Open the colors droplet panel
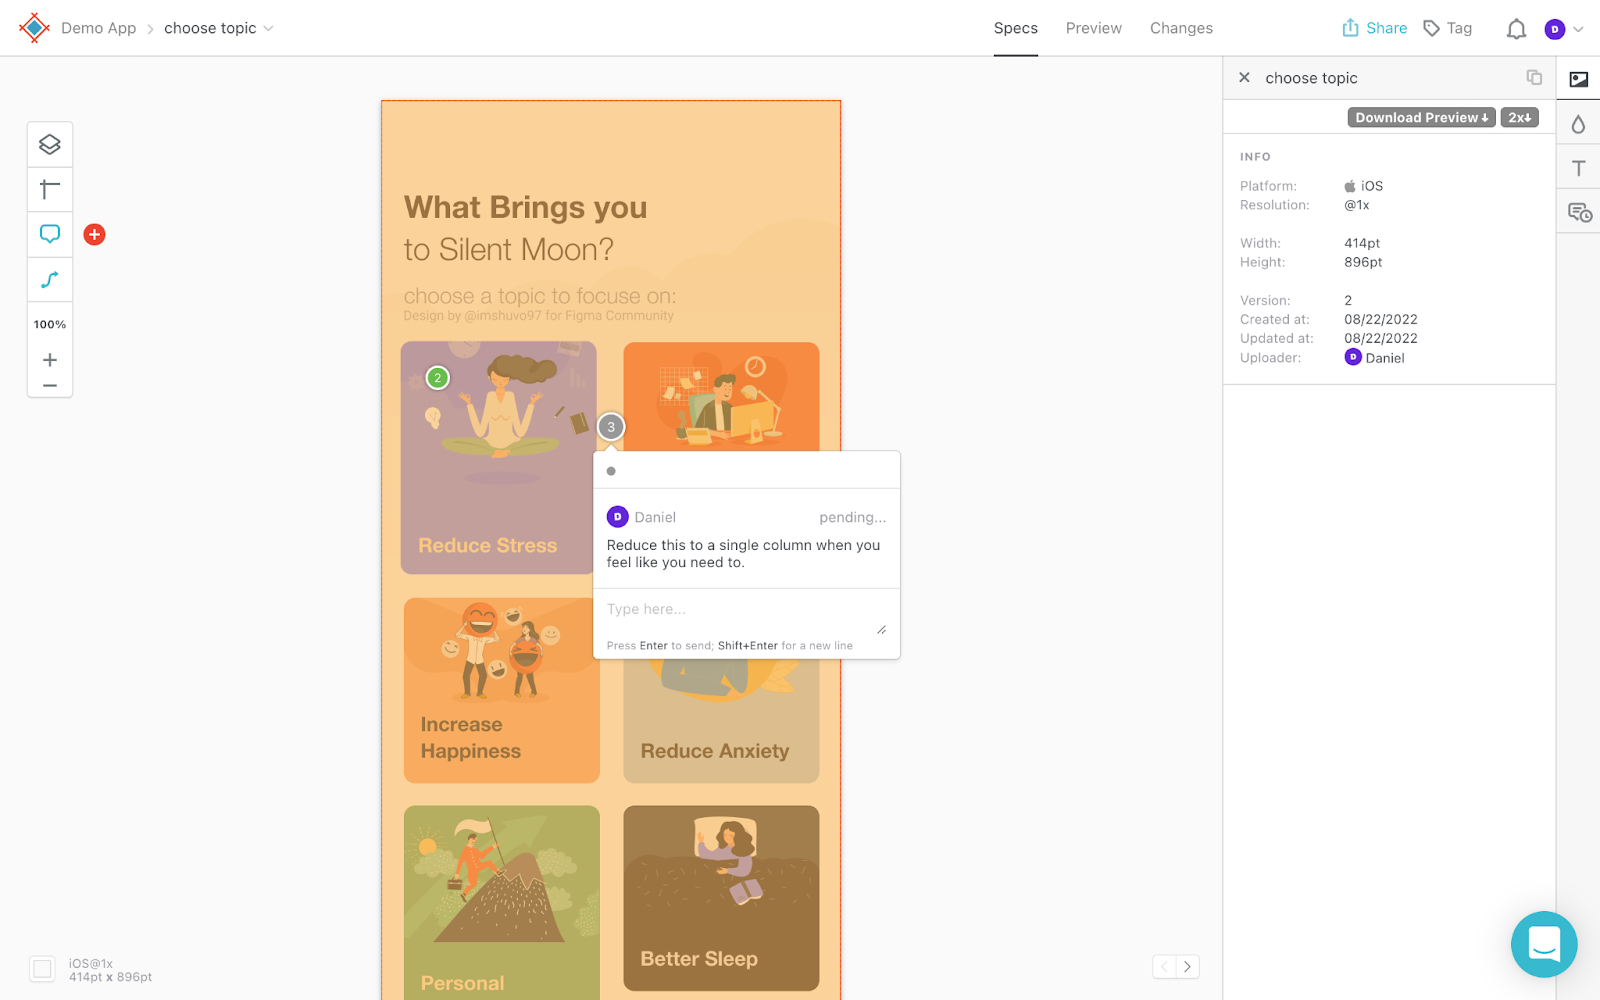Screen dimensions: 1600x1000 [1579, 124]
